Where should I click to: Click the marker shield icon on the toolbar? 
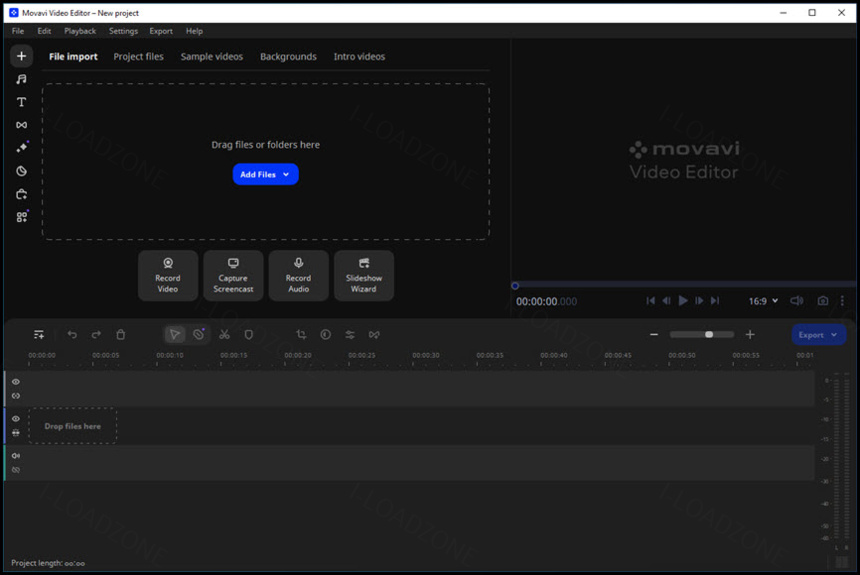tap(248, 334)
